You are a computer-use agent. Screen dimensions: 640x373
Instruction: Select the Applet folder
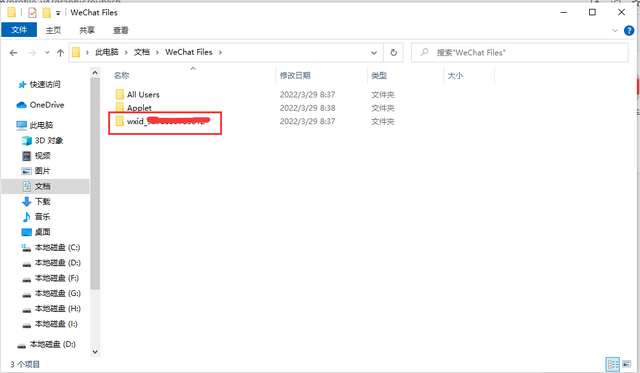point(139,108)
